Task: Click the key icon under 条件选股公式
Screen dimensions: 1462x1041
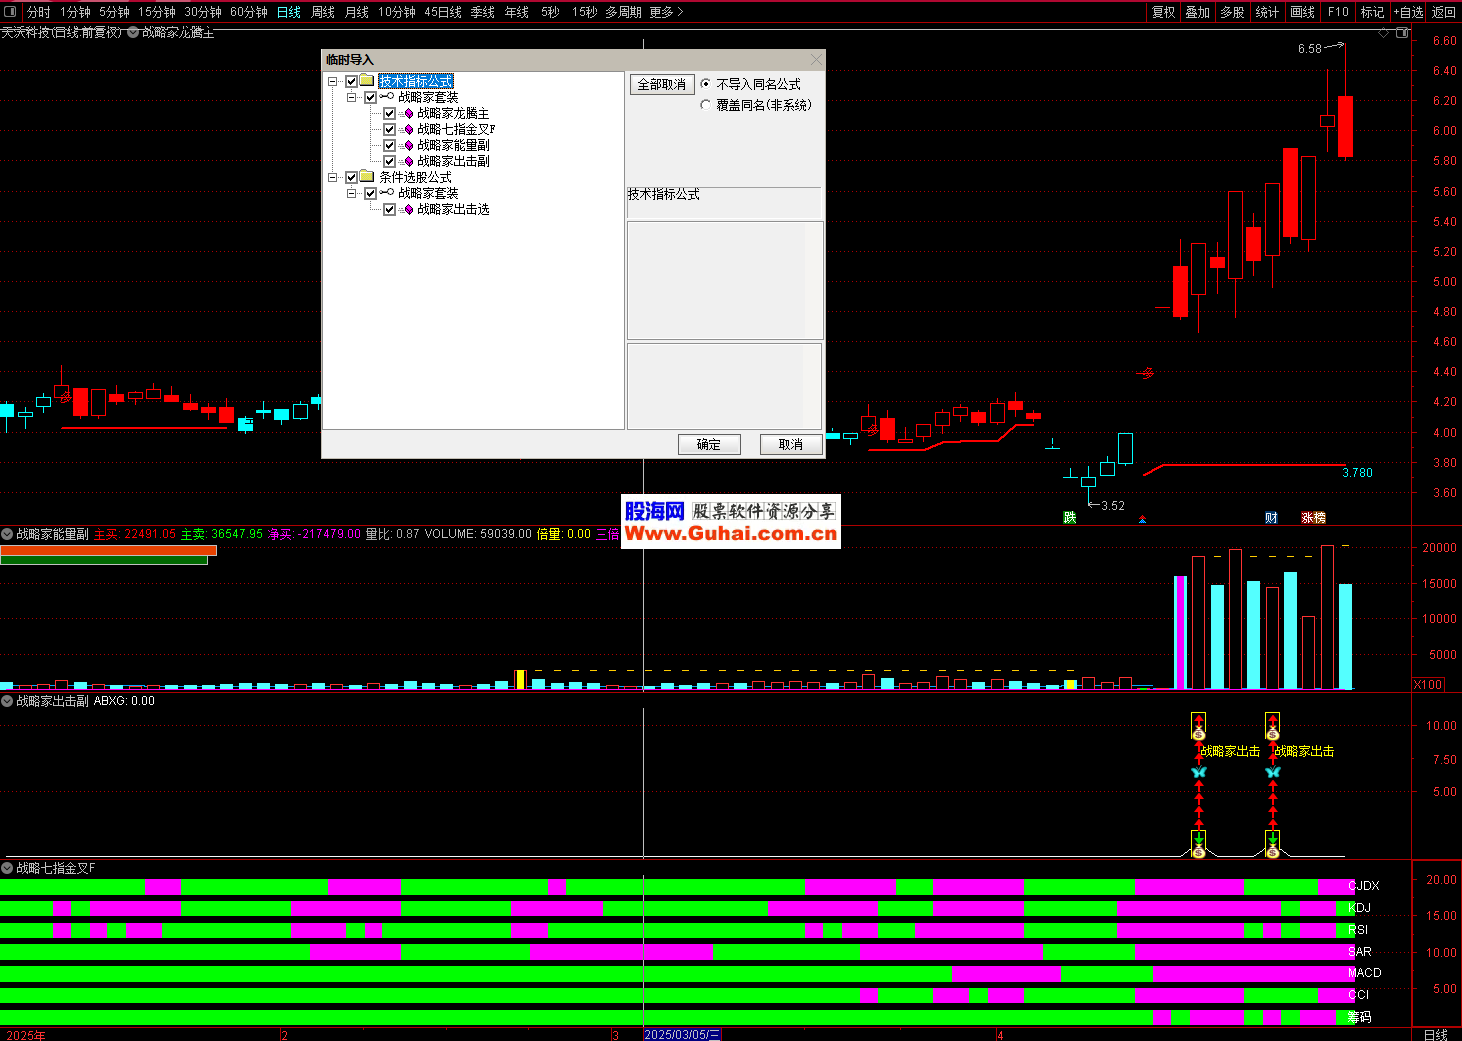Action: coord(386,193)
